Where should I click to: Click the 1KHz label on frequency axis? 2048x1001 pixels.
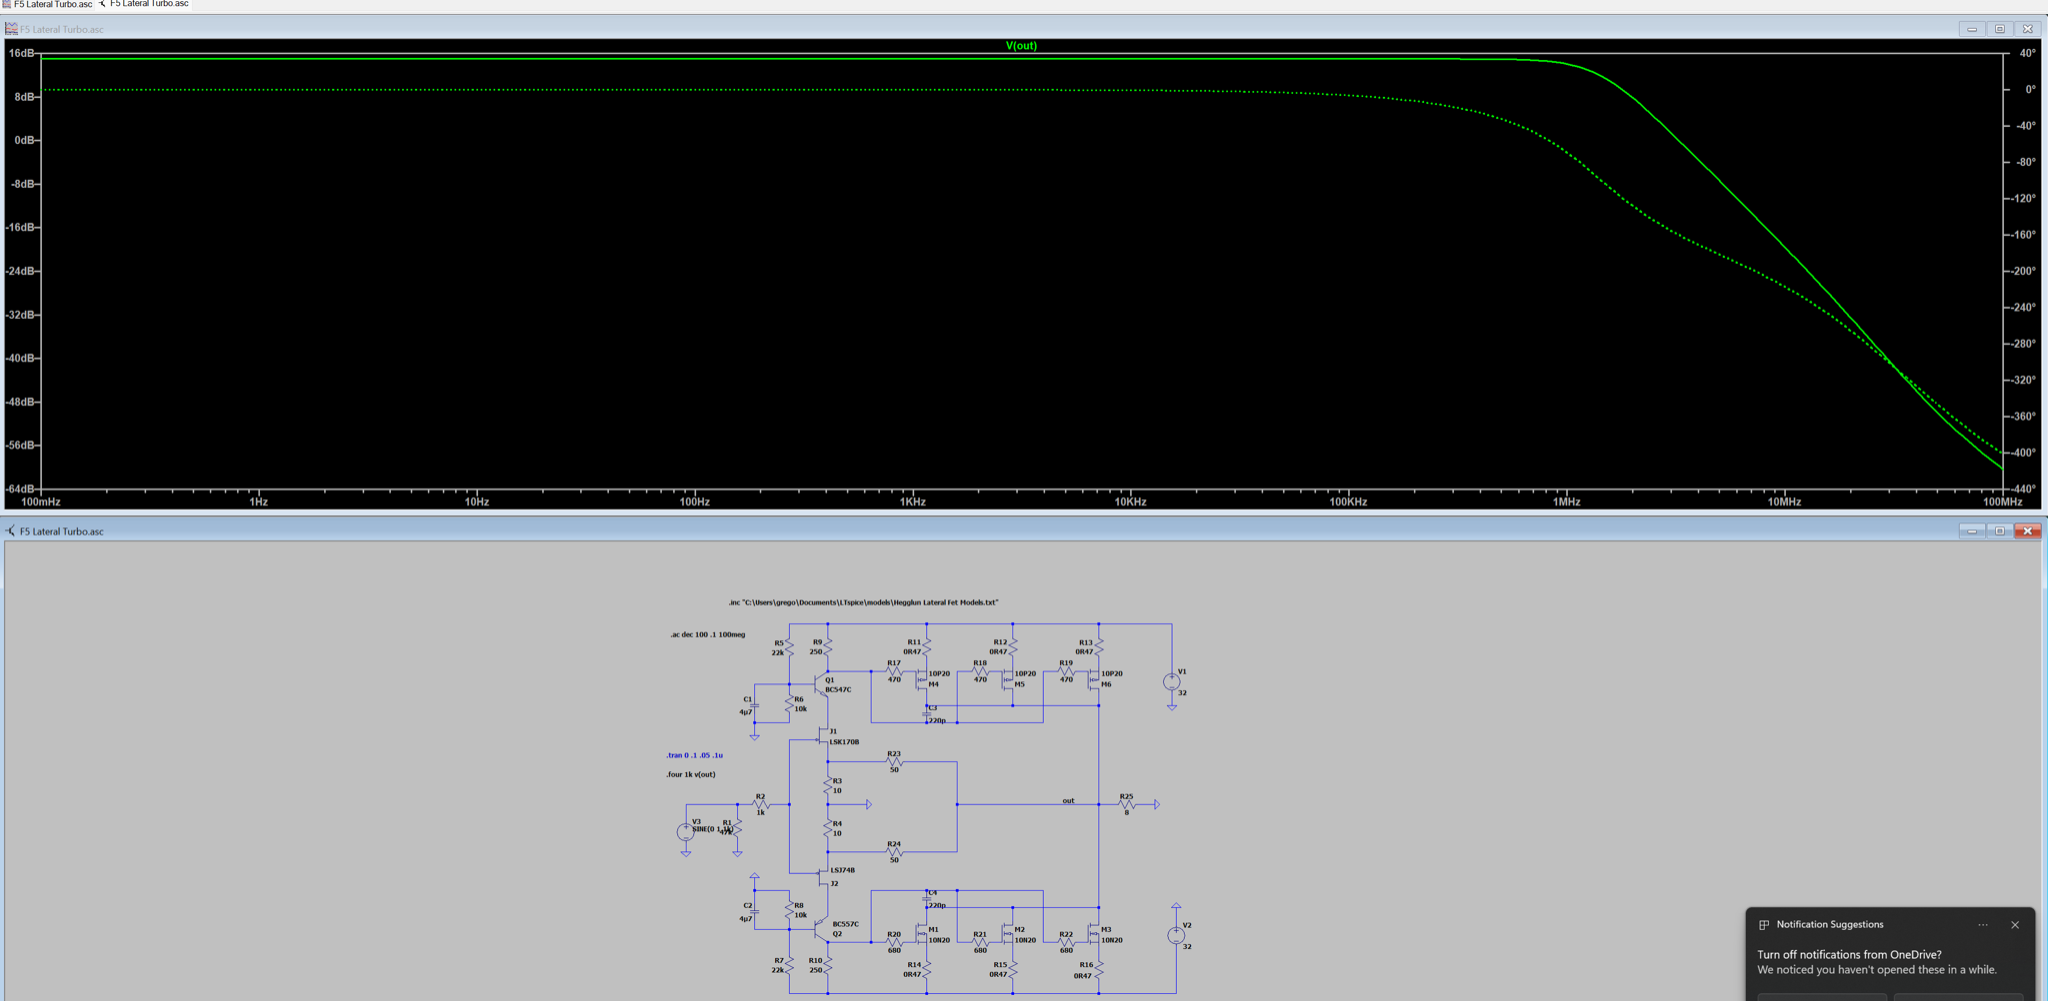pos(912,502)
